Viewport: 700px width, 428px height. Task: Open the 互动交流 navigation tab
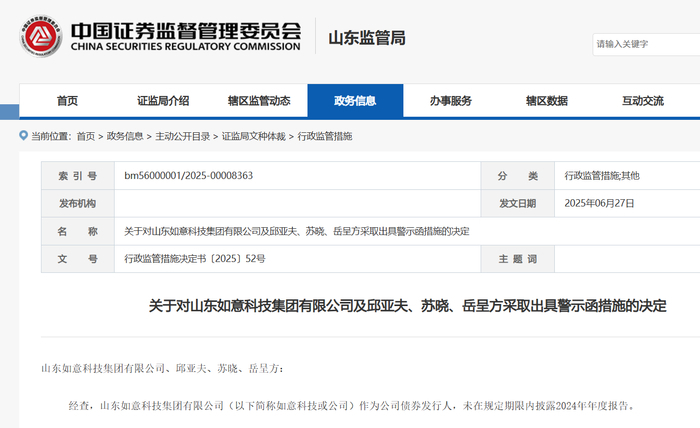pyautogui.click(x=643, y=101)
